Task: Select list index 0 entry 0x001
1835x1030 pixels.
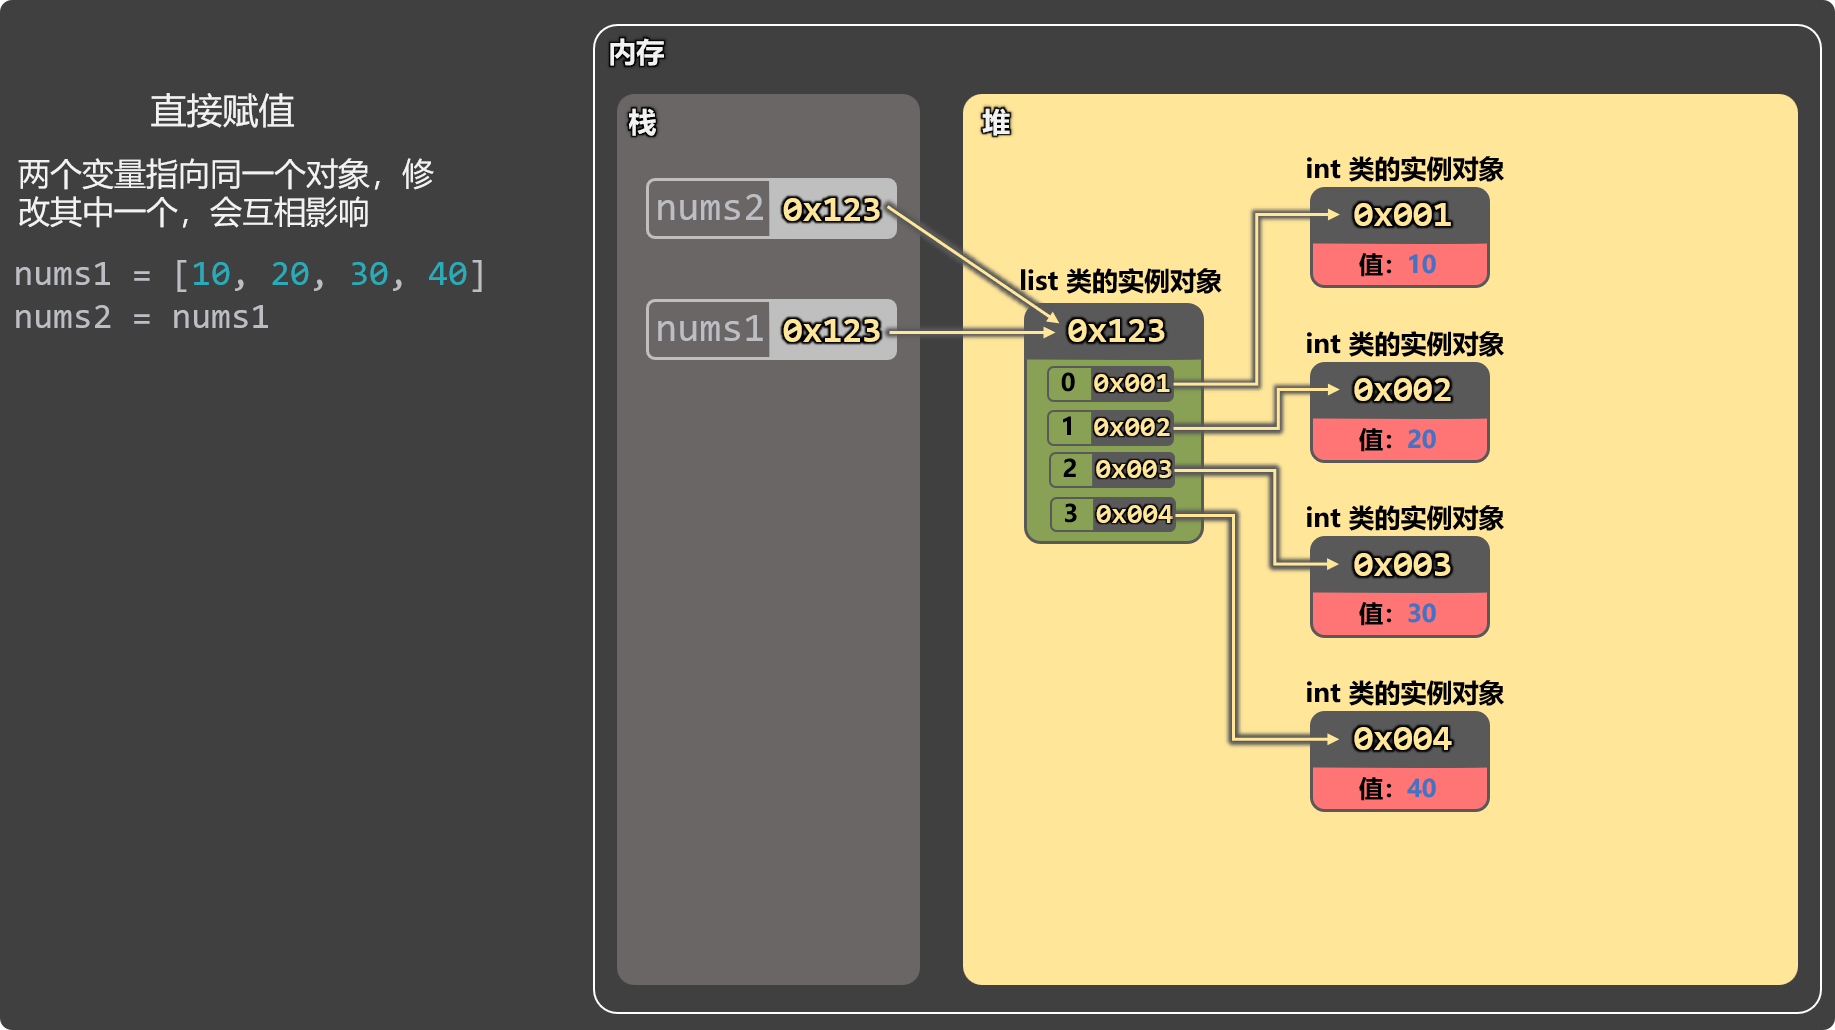Action: point(1111,383)
